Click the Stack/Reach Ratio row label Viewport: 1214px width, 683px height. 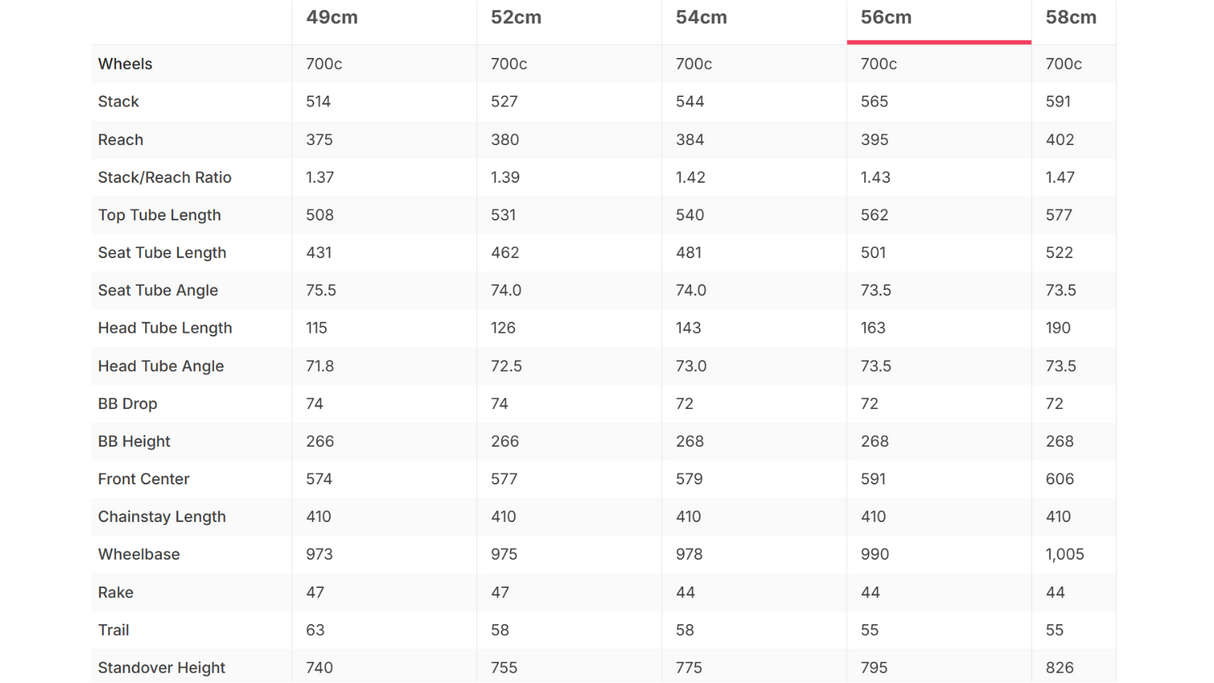(x=164, y=178)
